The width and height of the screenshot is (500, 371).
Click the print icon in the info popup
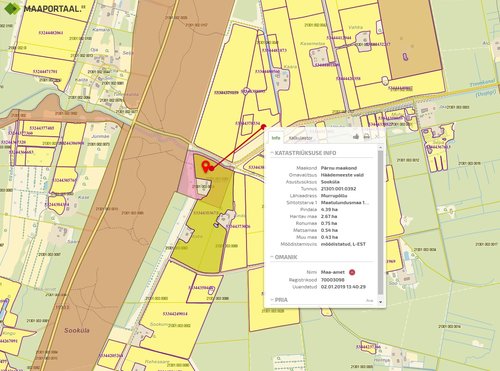pyautogui.click(x=366, y=137)
